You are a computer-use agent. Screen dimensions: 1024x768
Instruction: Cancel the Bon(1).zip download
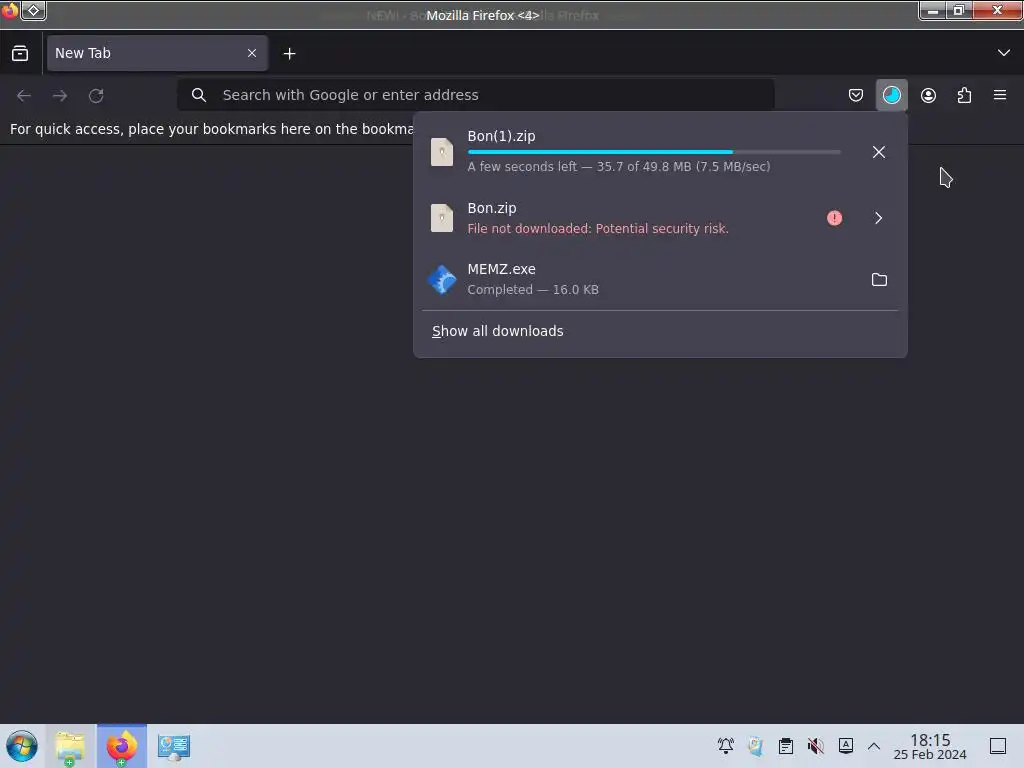(878, 152)
